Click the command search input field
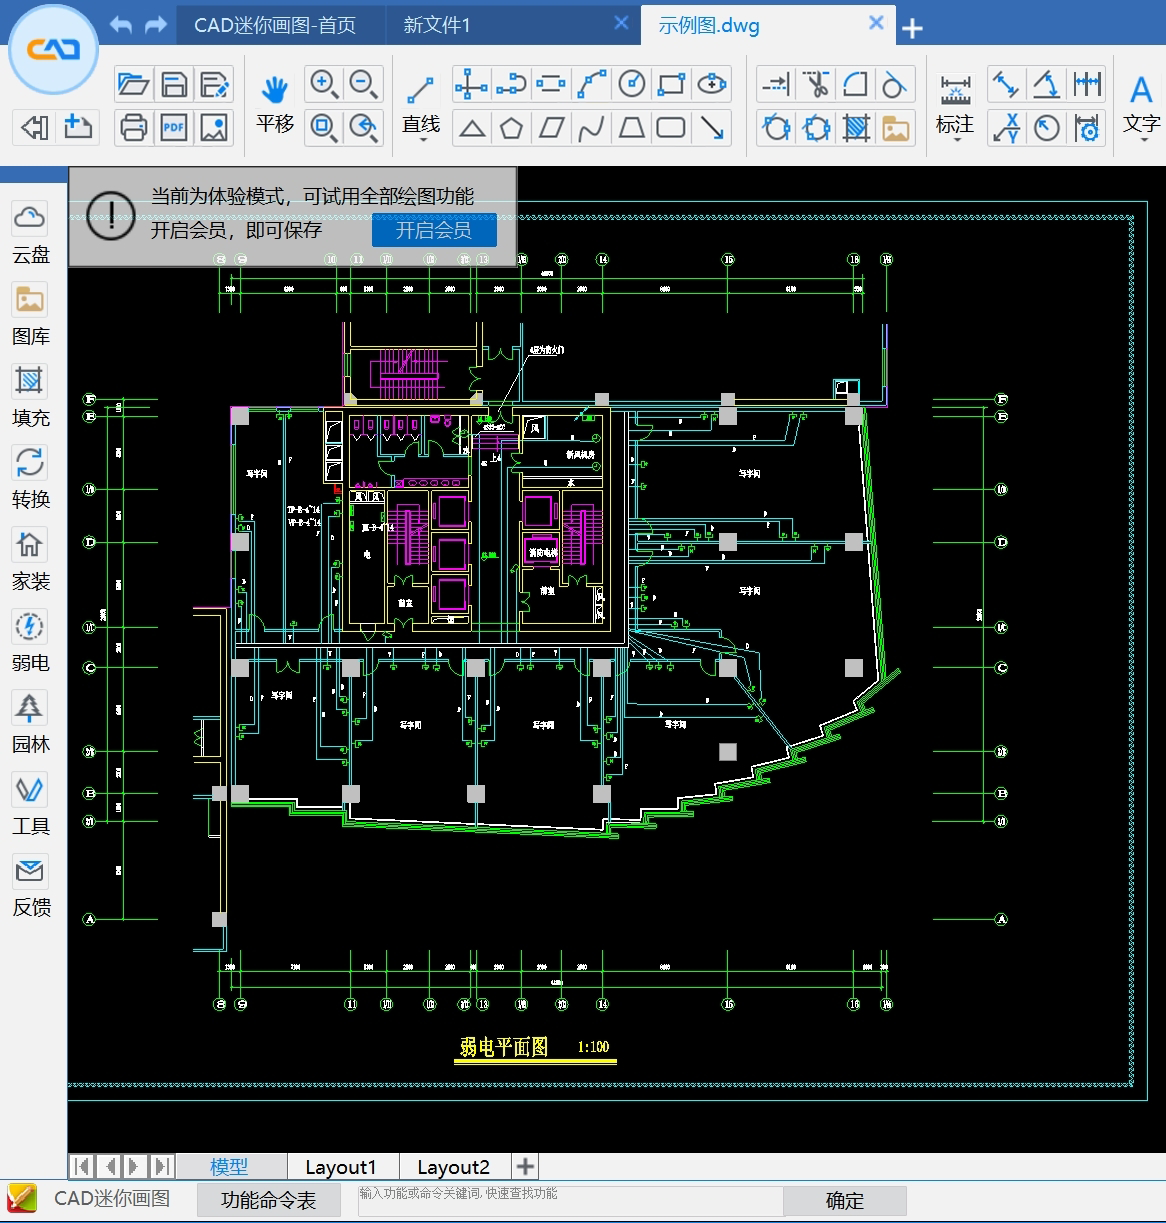The height and width of the screenshot is (1223, 1166). [570, 1201]
